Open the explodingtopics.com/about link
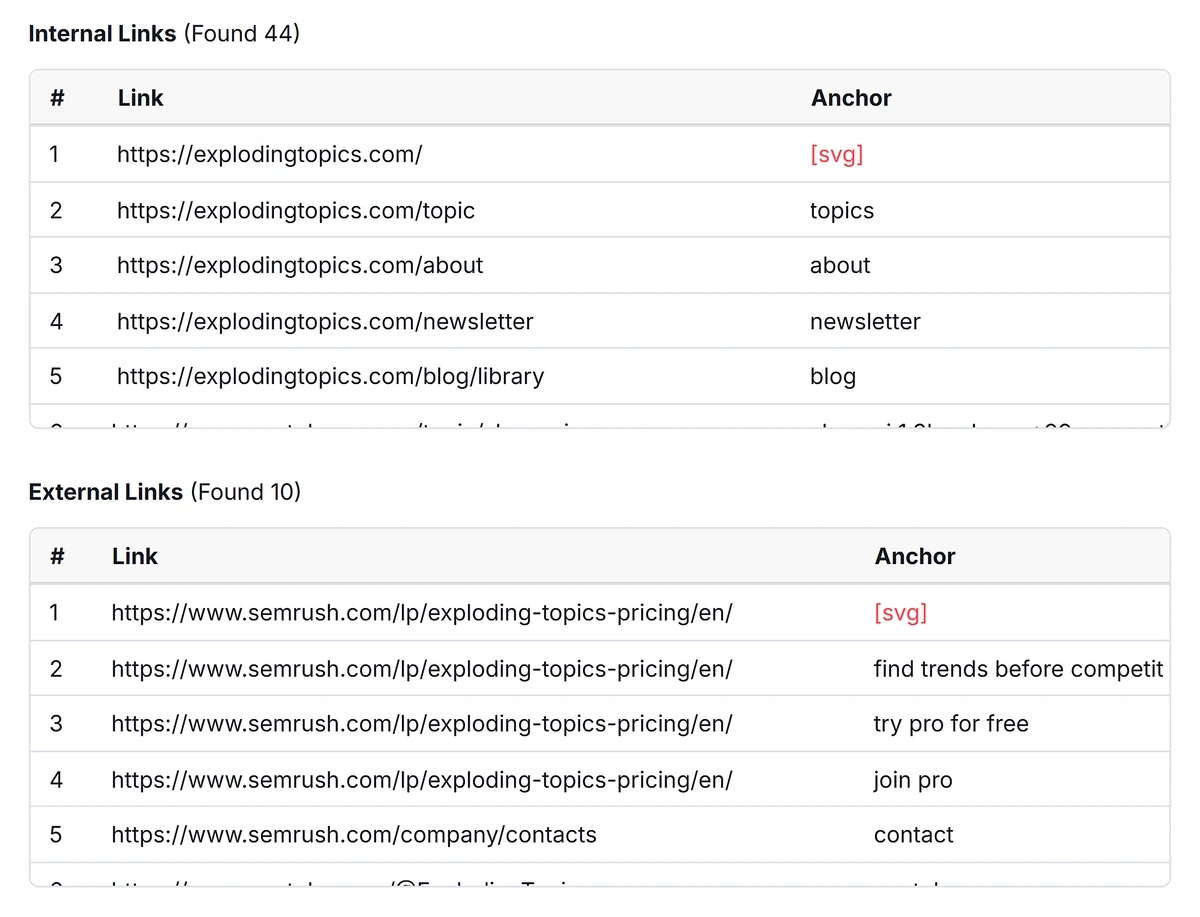This screenshot has width=1200, height=917. pos(300,265)
